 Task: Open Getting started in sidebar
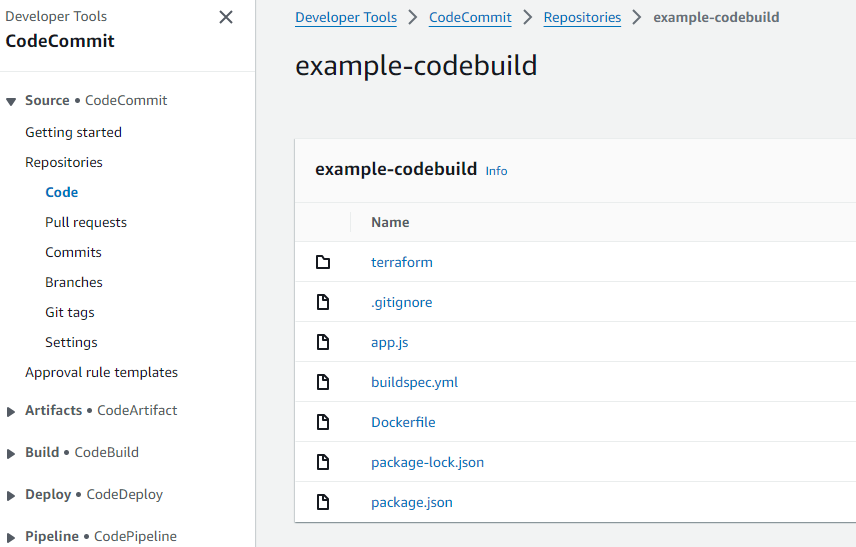coord(73,133)
